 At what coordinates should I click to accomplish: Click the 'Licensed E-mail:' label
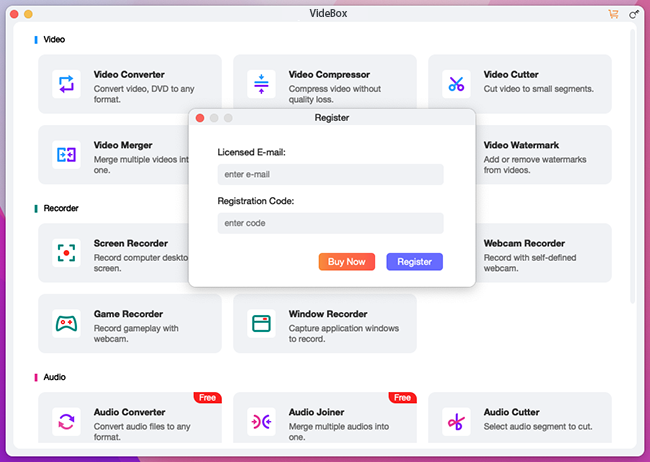(x=252, y=153)
